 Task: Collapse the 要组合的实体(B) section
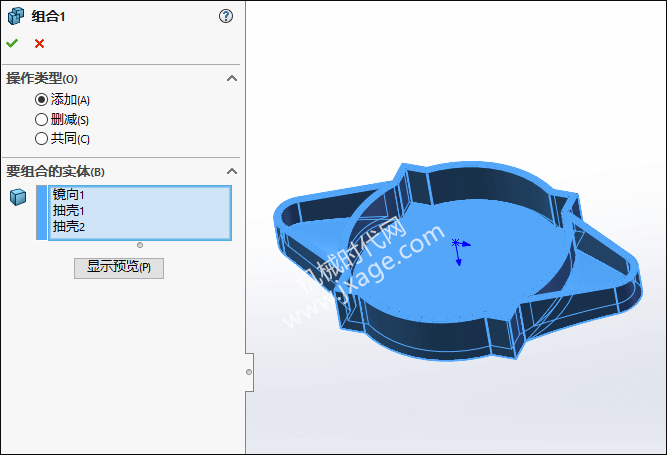(232, 171)
